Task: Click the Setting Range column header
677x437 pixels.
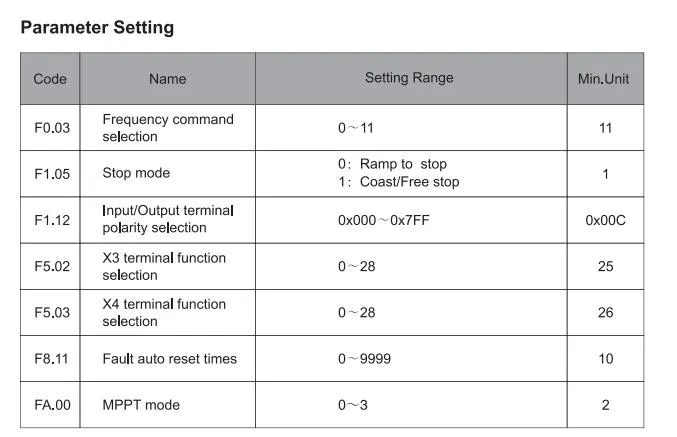Action: click(411, 79)
